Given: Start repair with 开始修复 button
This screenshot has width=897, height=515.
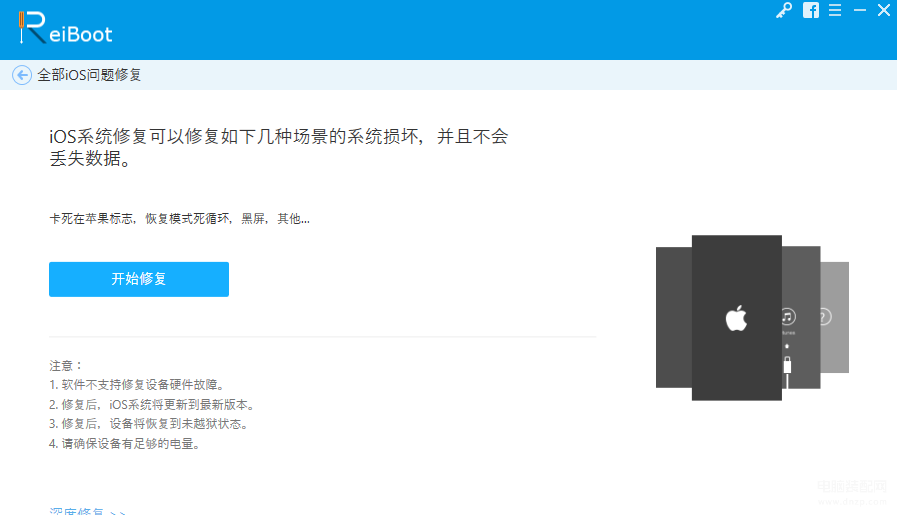Looking at the screenshot, I should coord(139,279).
